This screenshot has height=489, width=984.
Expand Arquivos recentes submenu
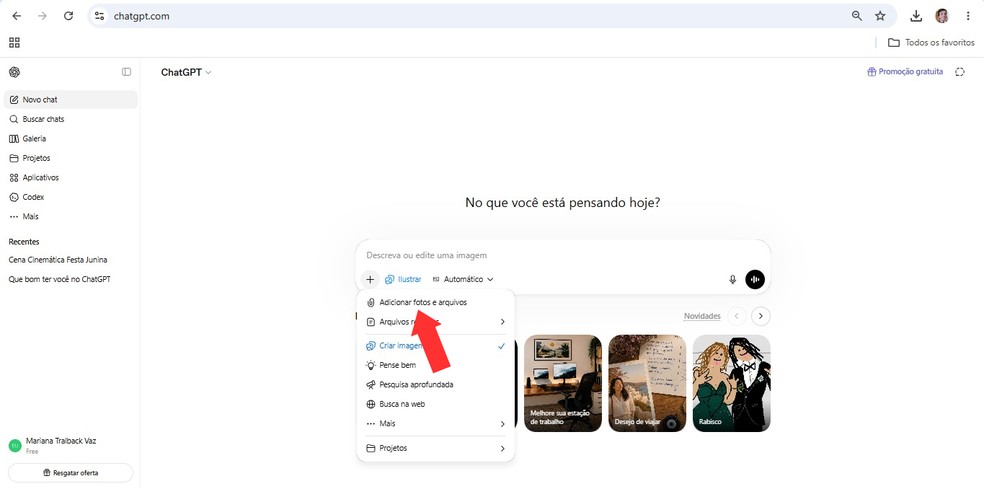[x=436, y=321]
